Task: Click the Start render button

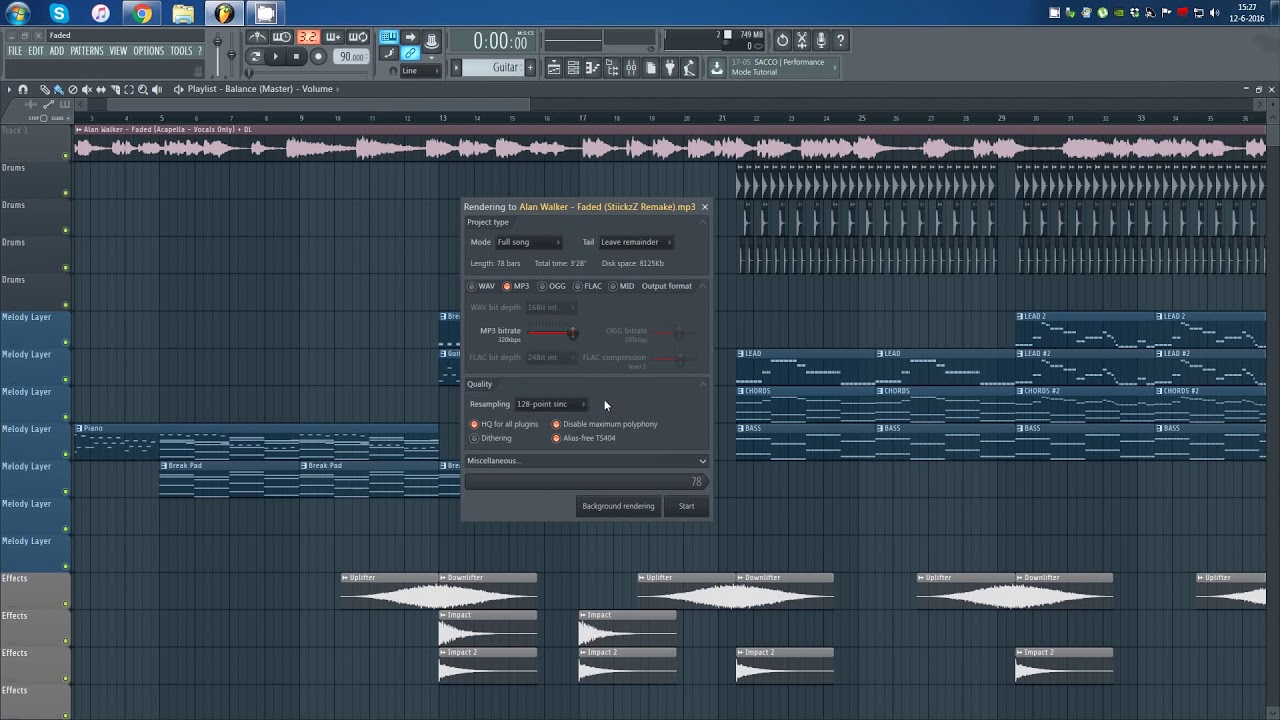Action: pos(686,506)
